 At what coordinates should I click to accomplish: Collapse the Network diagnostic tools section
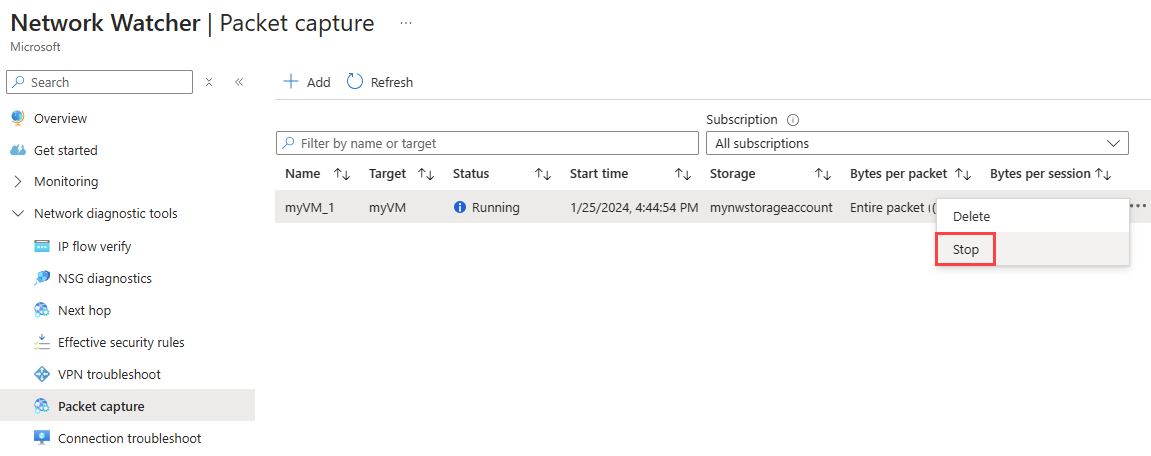(x=18, y=214)
